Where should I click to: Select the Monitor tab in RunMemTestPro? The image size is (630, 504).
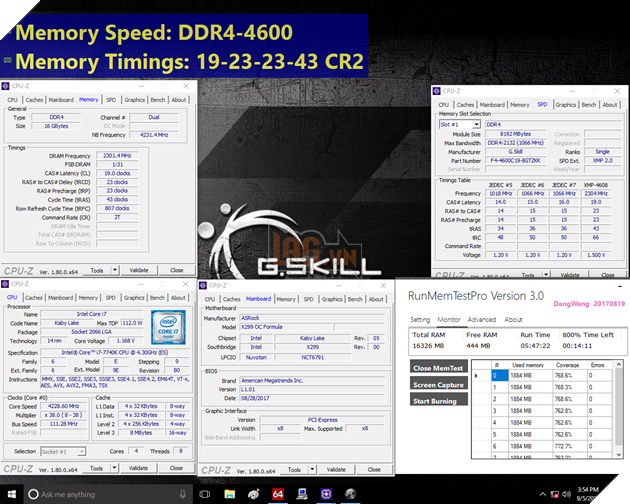(449, 320)
